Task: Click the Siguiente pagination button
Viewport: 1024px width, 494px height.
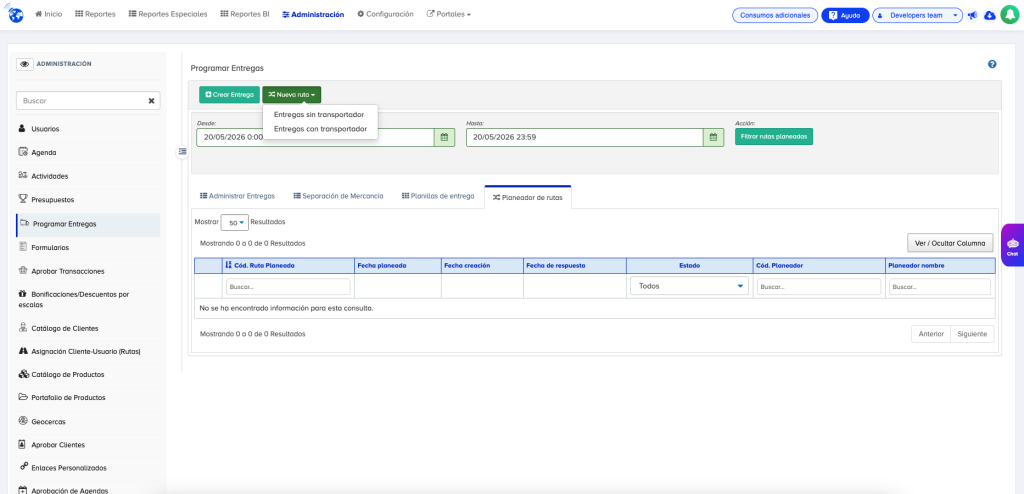Action: tap(972, 334)
